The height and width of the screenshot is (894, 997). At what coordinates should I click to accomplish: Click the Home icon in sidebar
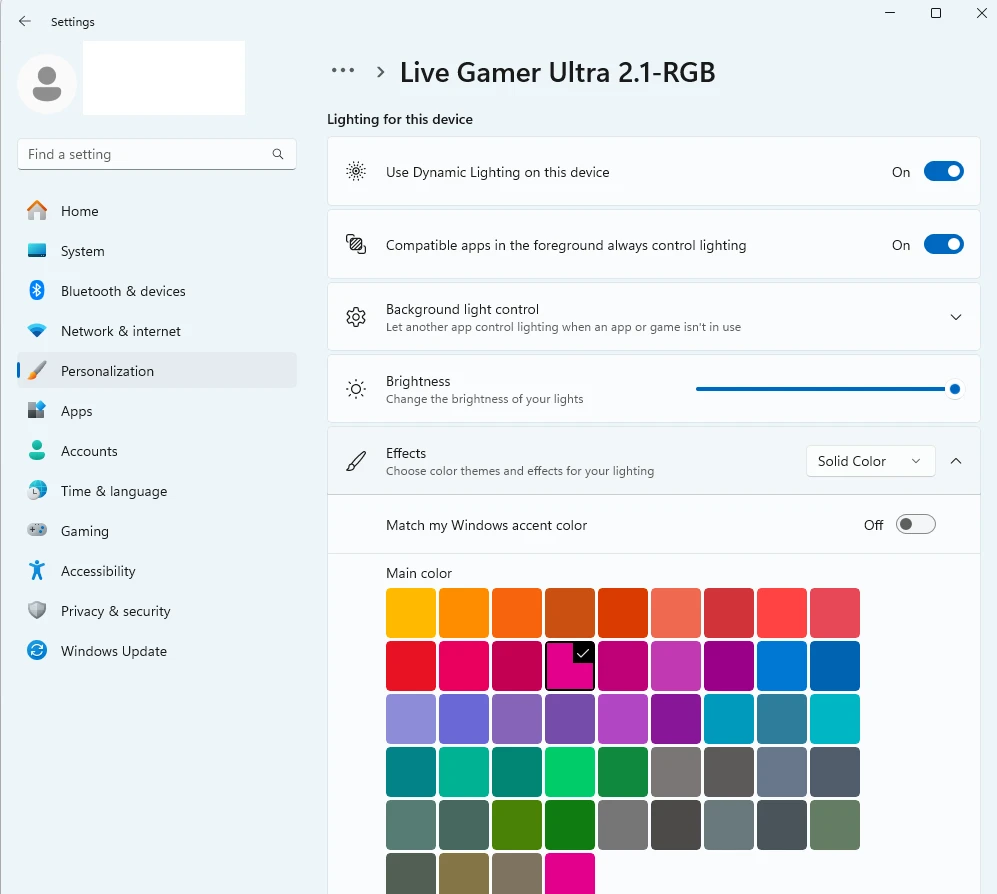[37, 211]
